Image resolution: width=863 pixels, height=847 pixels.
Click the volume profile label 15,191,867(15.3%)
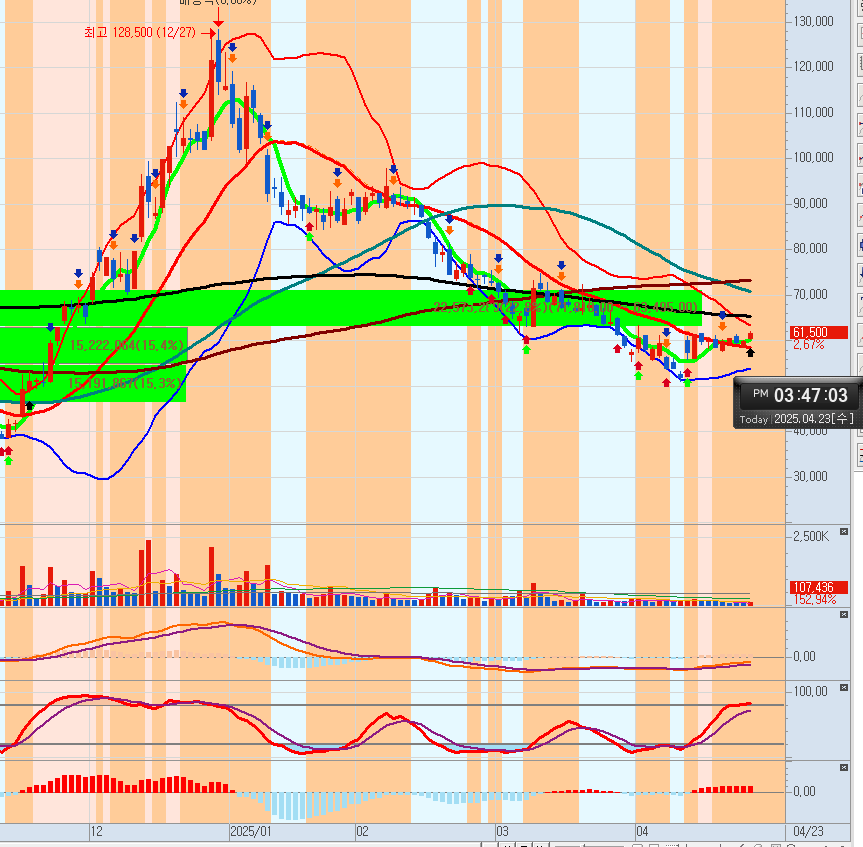pos(124,383)
